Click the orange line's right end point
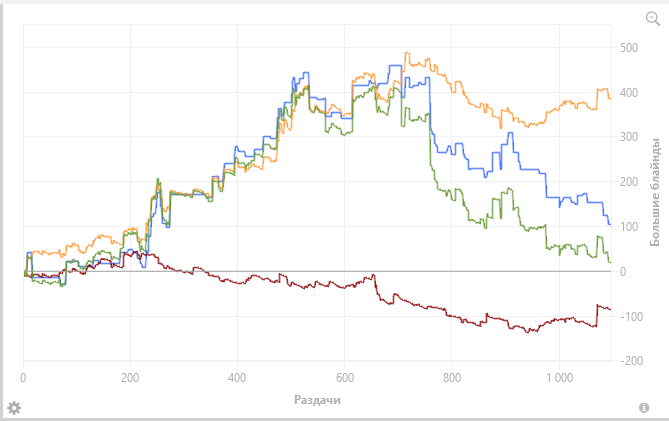 (x=610, y=99)
